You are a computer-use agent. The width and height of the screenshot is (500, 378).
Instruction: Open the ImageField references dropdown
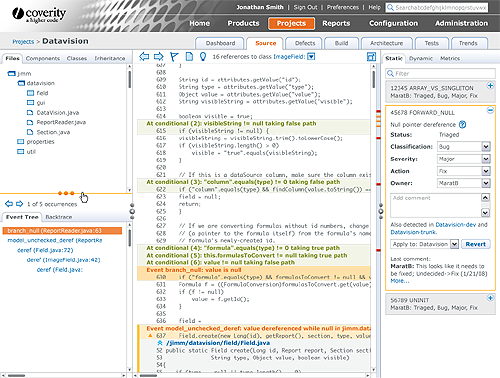(x=311, y=57)
